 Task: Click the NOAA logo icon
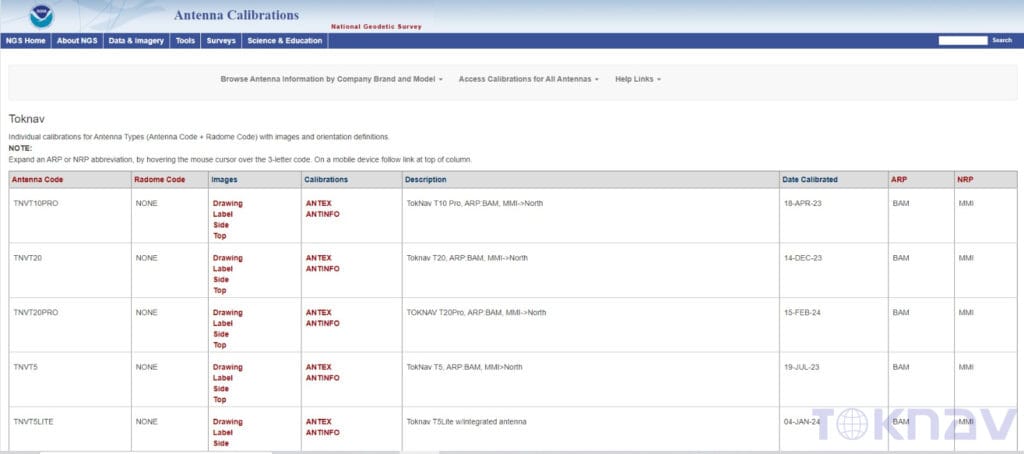(42, 16)
